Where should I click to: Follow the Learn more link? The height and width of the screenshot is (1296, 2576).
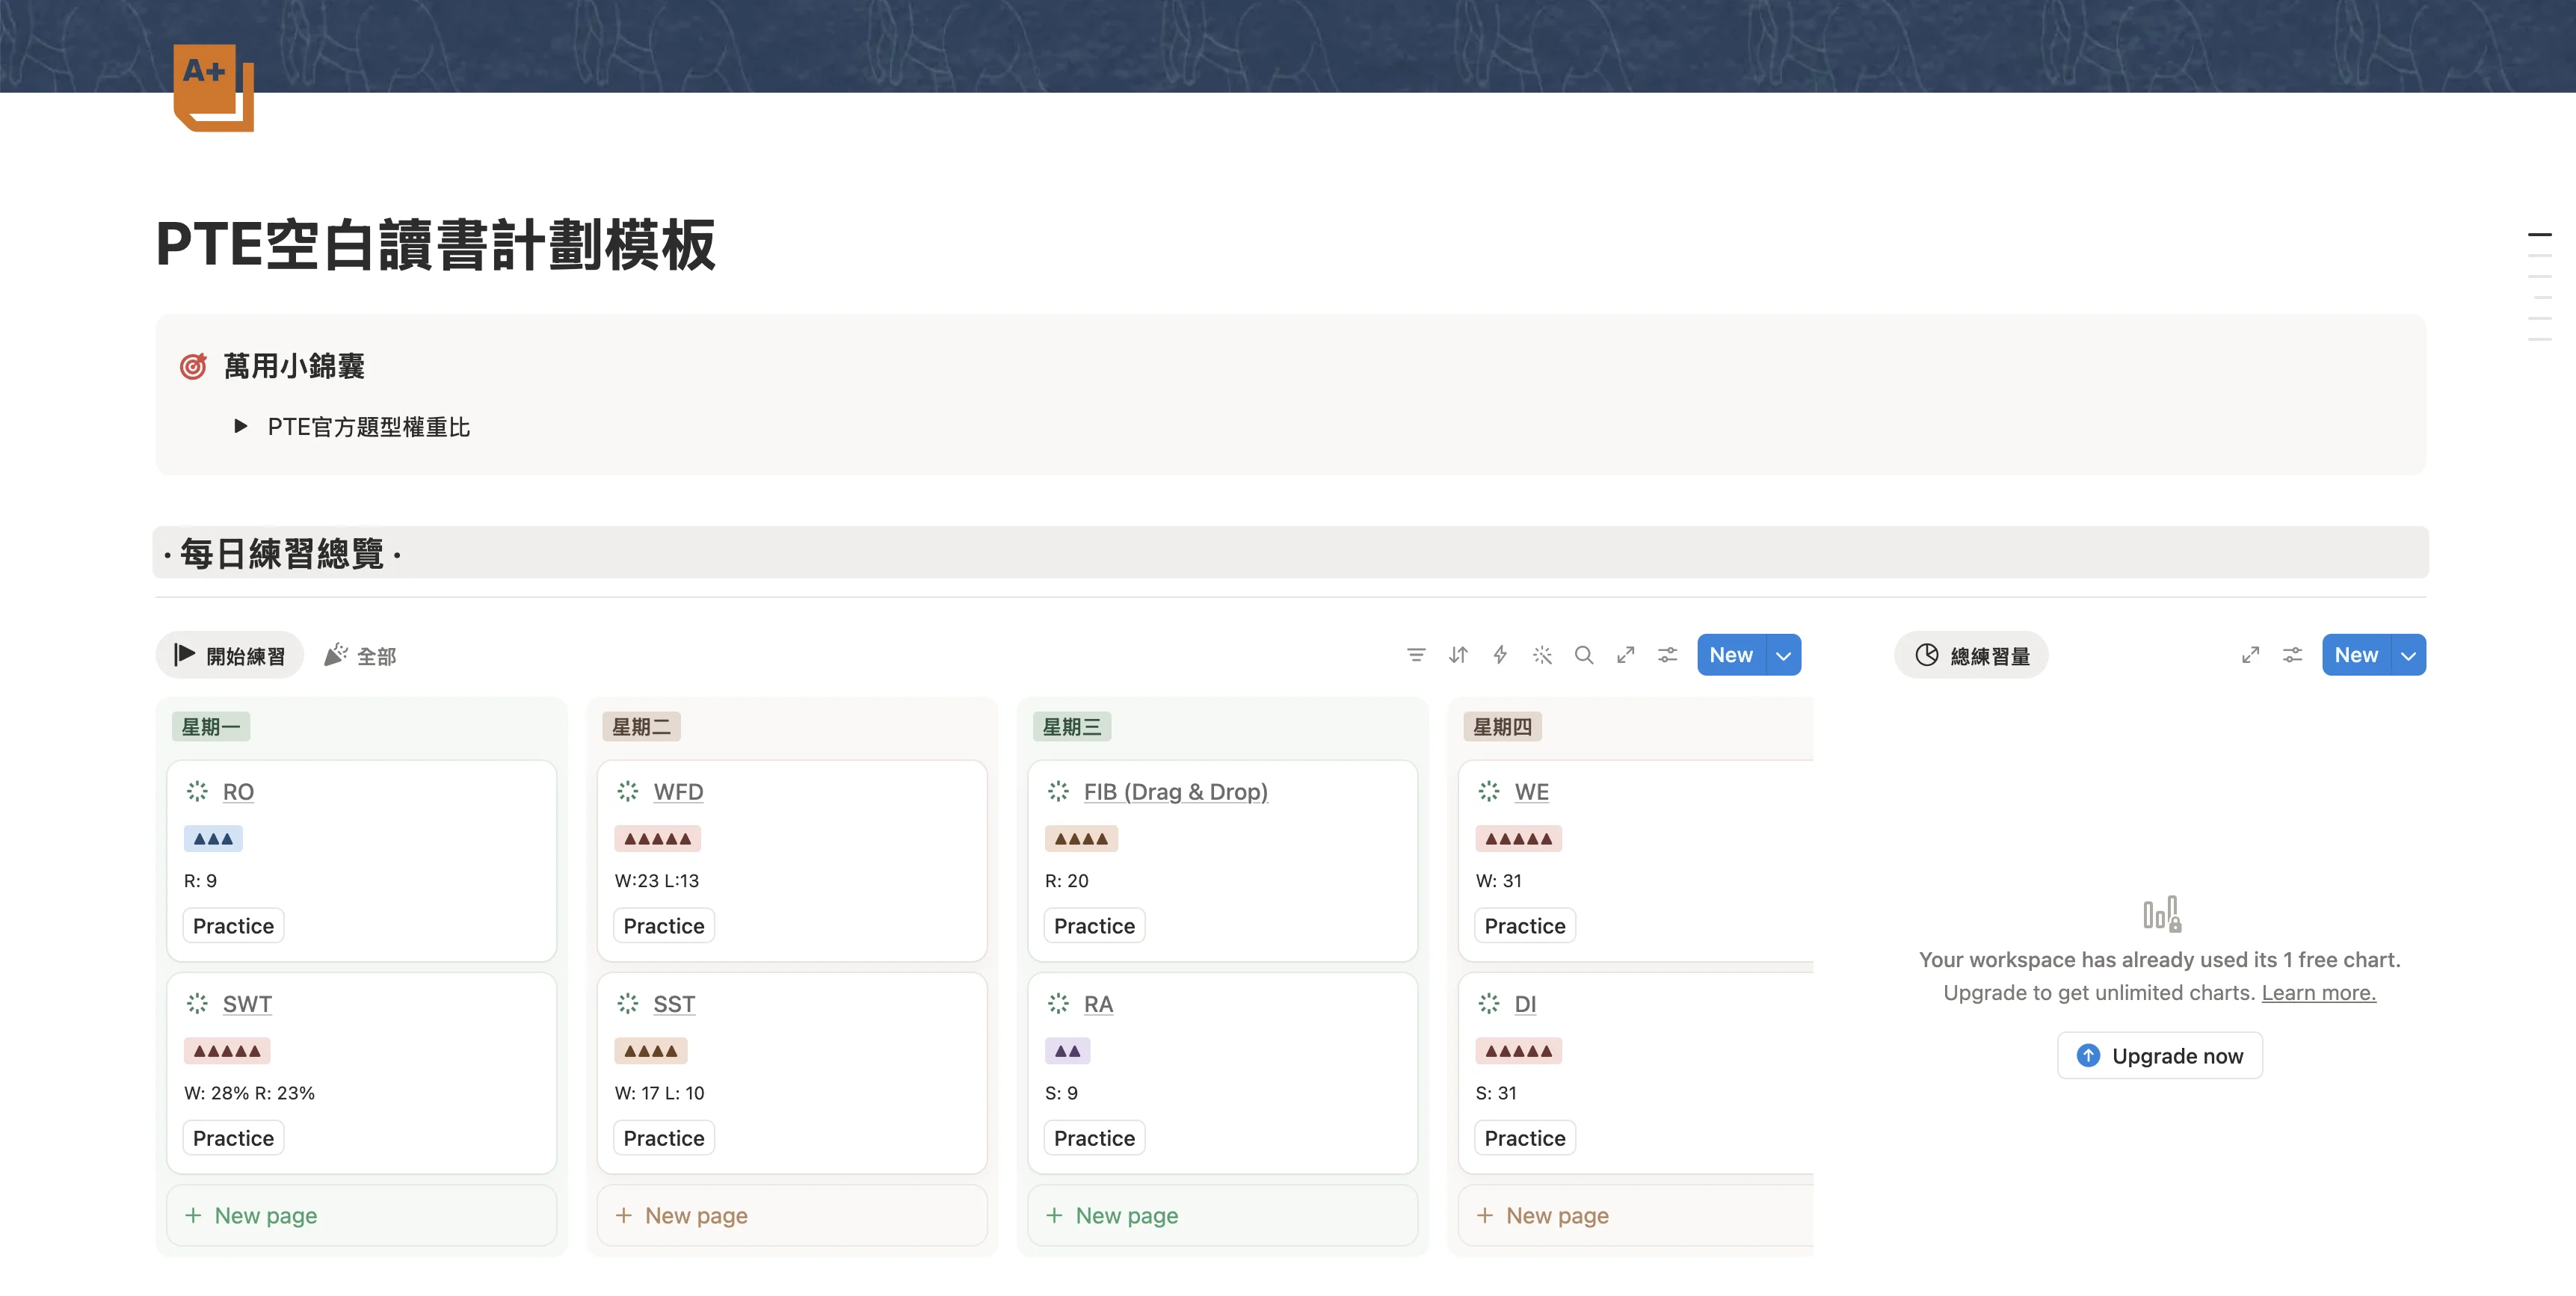[x=2319, y=993]
